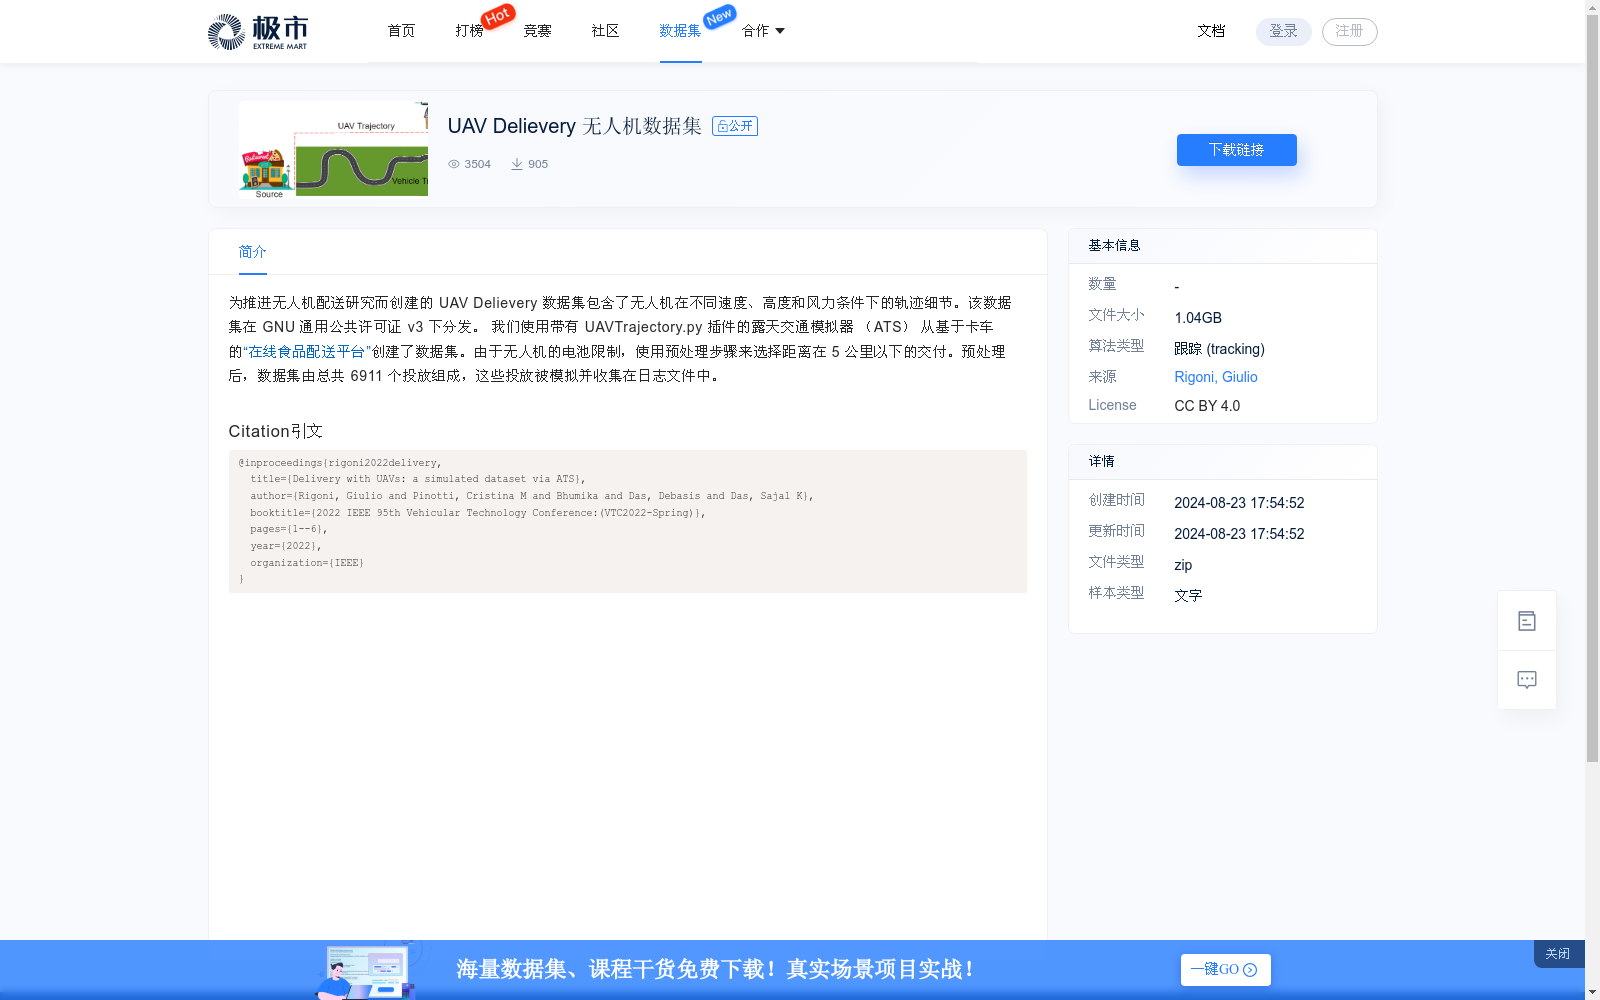Click the Extreme Mart logo
The height and width of the screenshot is (1000, 1600).
point(258,32)
